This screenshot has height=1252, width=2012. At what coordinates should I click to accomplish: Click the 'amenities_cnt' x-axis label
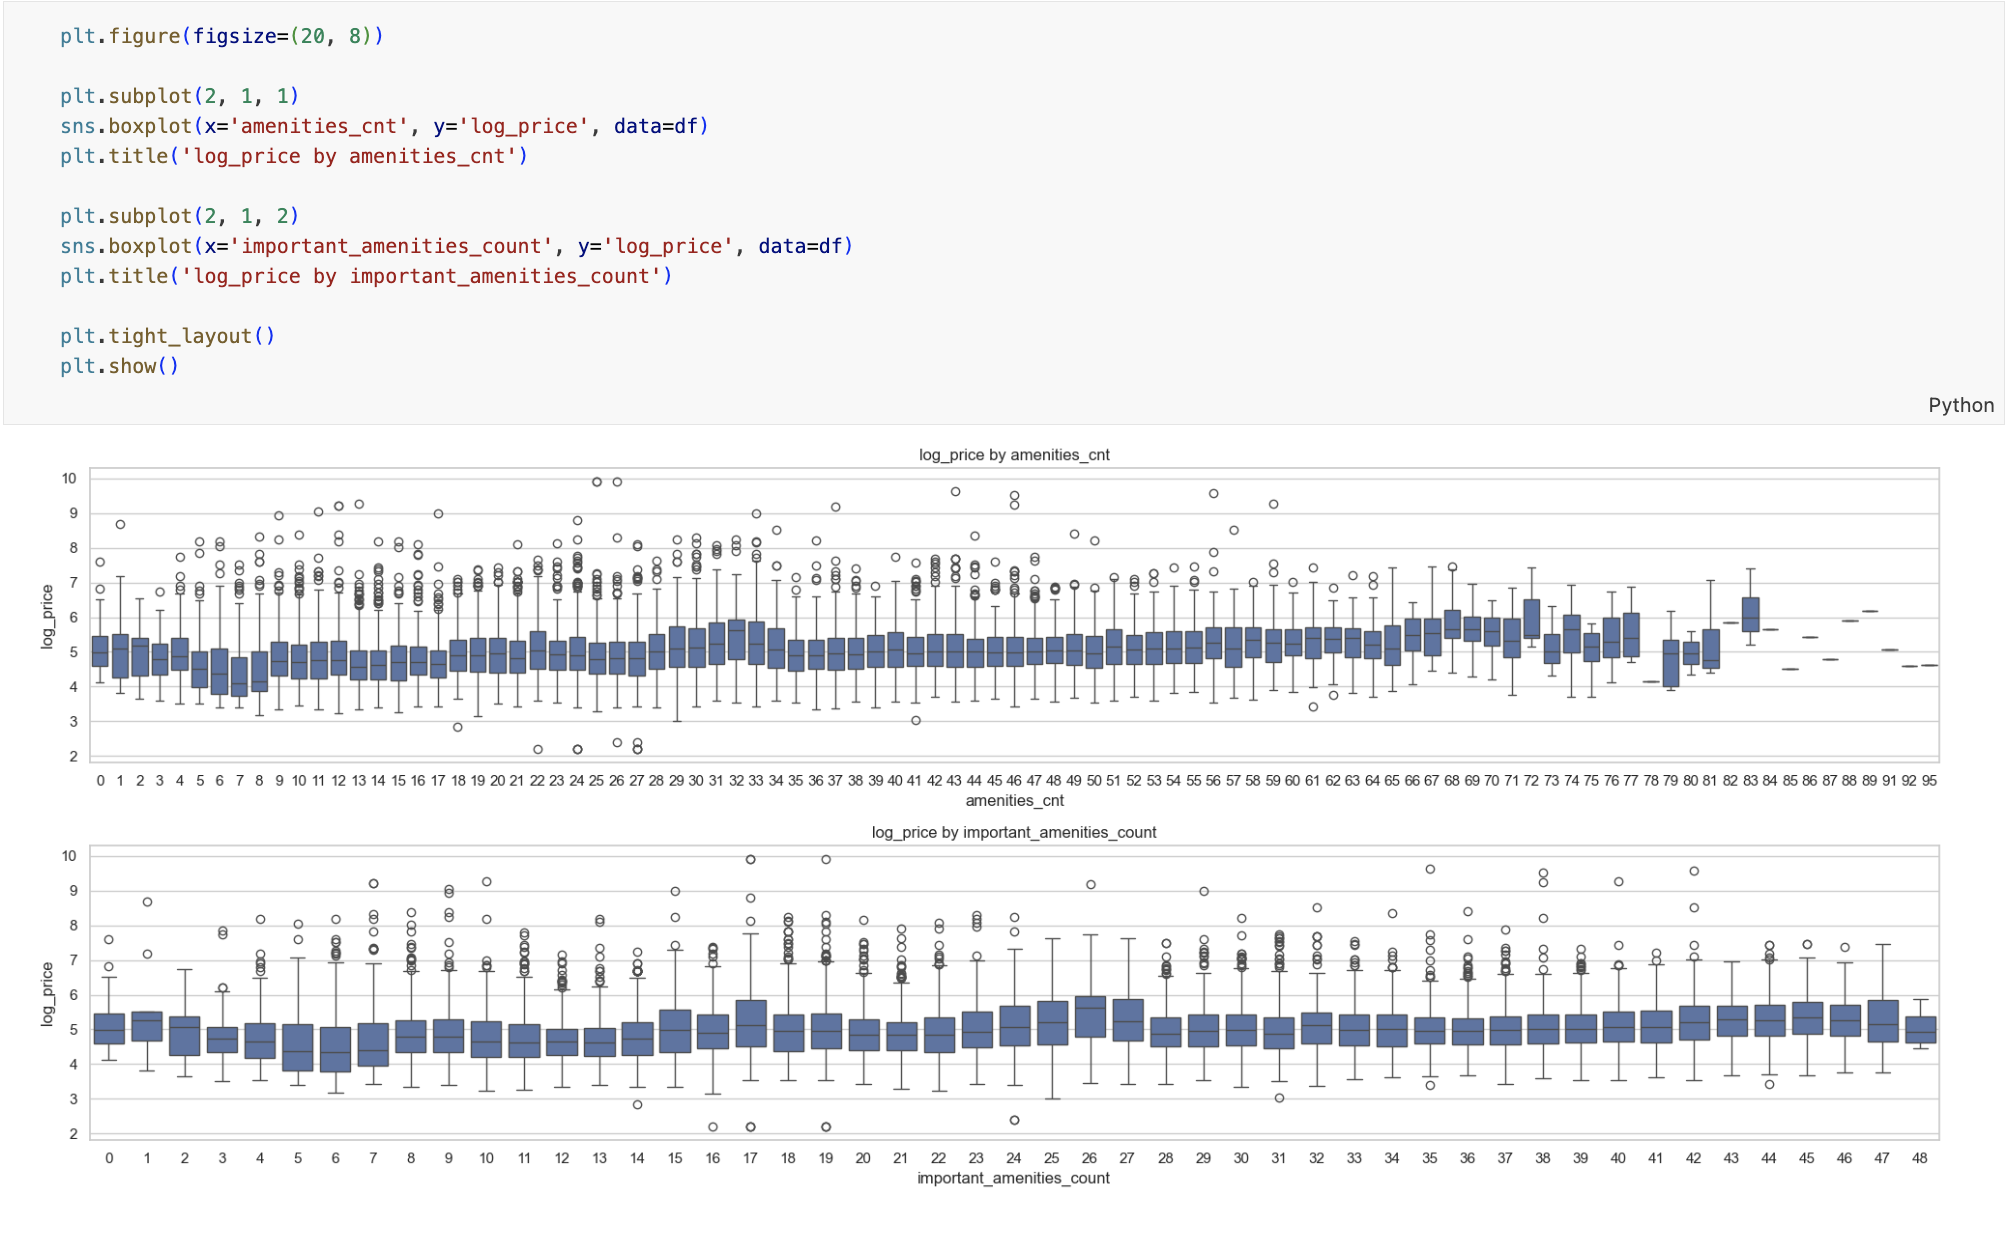[x=1014, y=801]
